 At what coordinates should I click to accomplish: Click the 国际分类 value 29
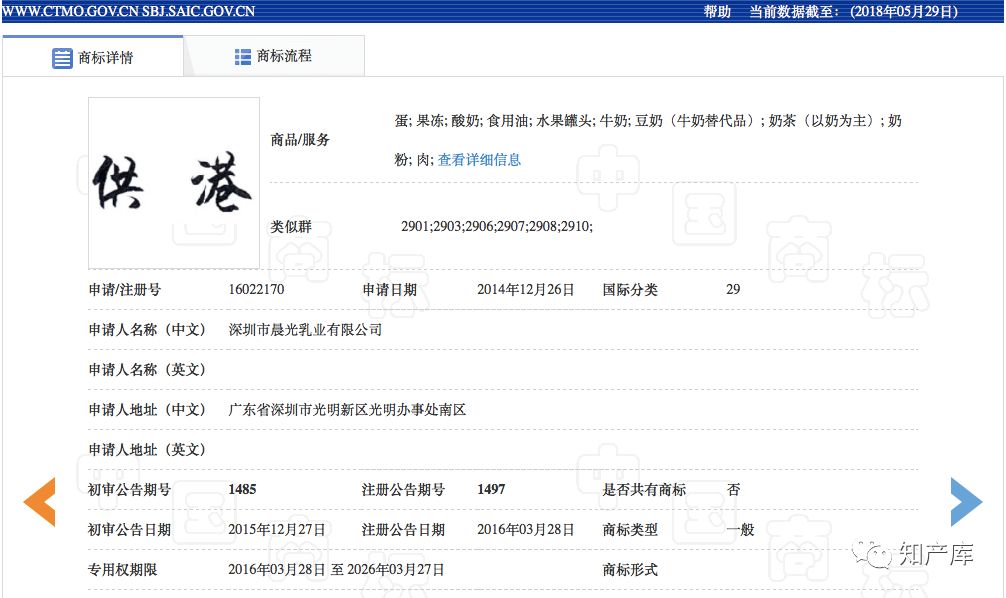pos(733,290)
